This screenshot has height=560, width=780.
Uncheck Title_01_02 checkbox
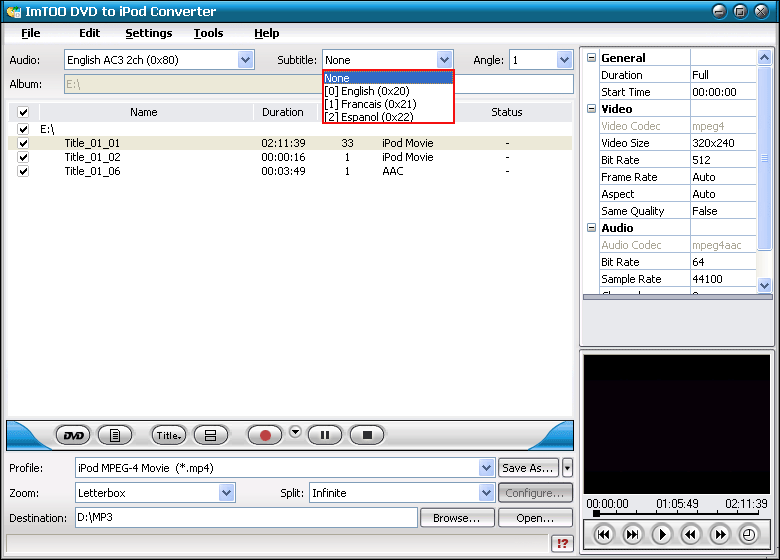coord(23,157)
